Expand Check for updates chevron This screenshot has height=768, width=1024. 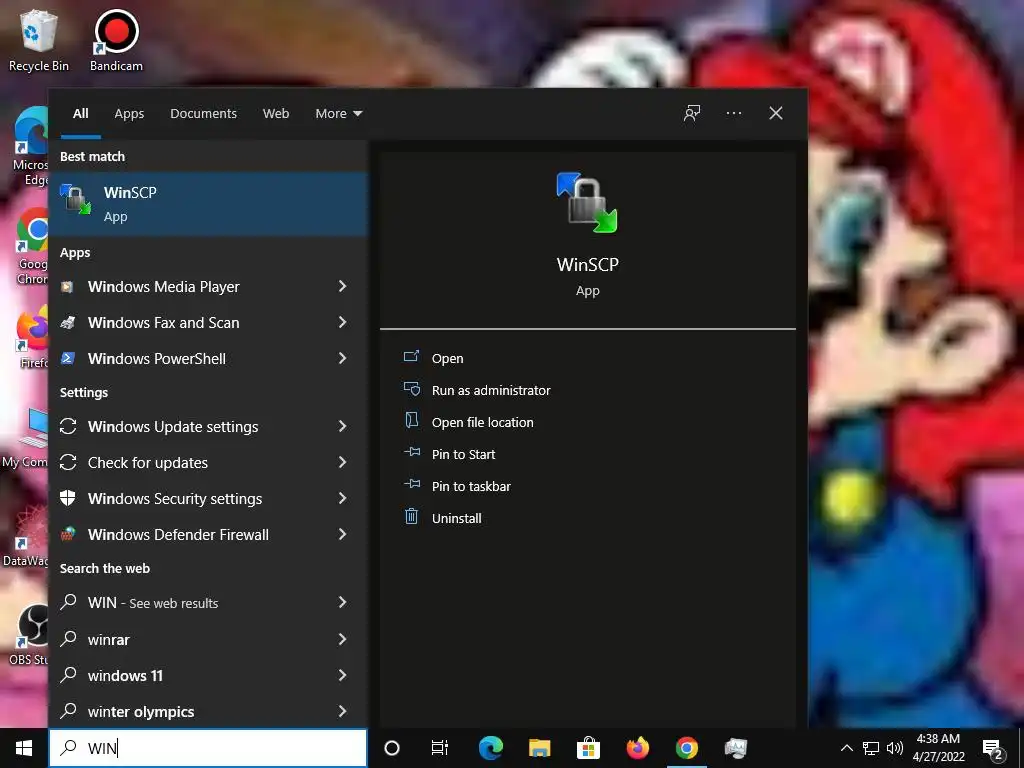pos(342,462)
